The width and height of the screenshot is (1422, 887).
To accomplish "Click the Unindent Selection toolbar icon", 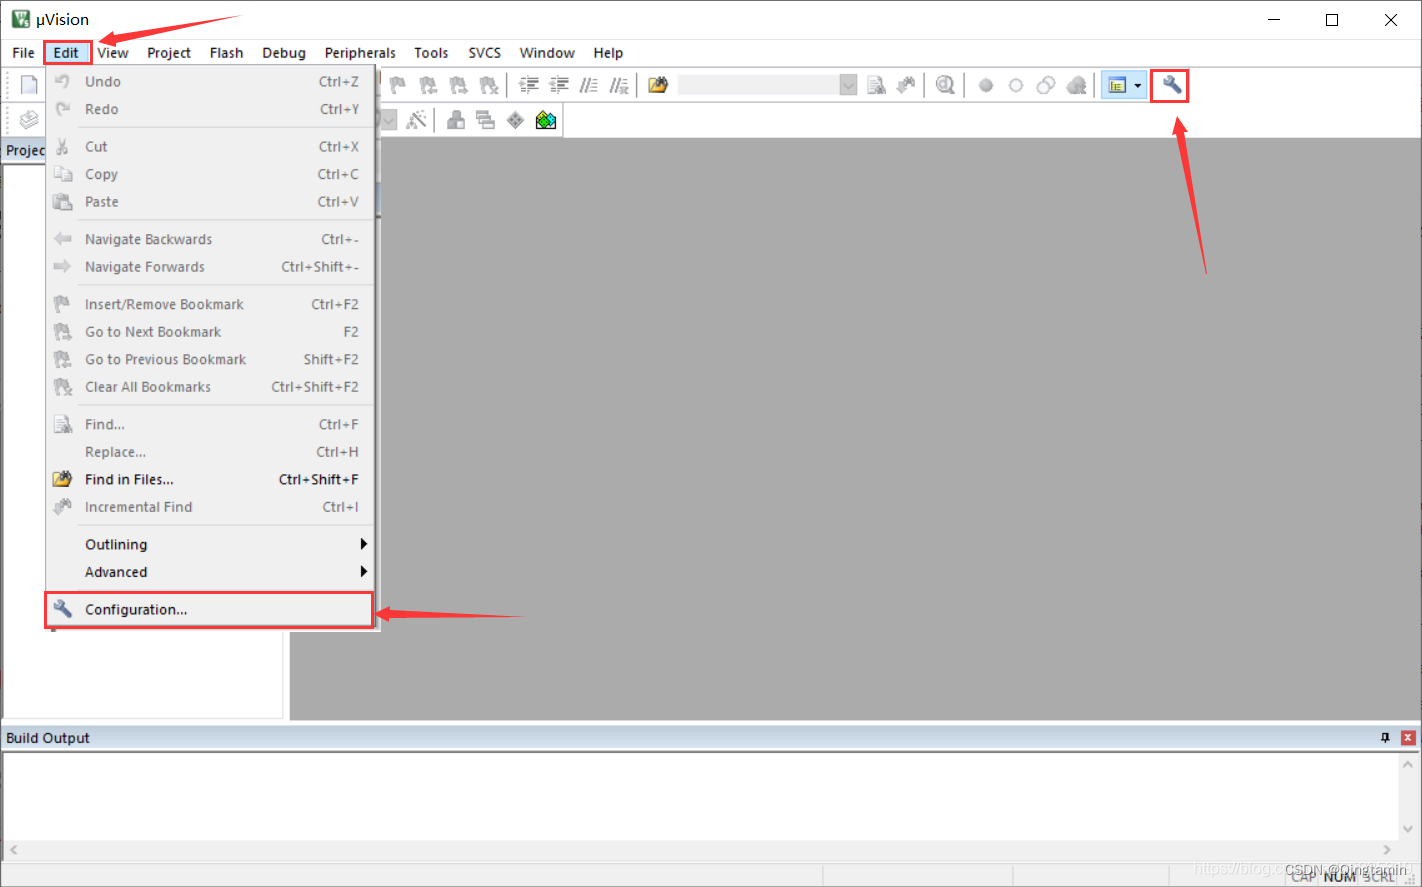I will (x=559, y=86).
